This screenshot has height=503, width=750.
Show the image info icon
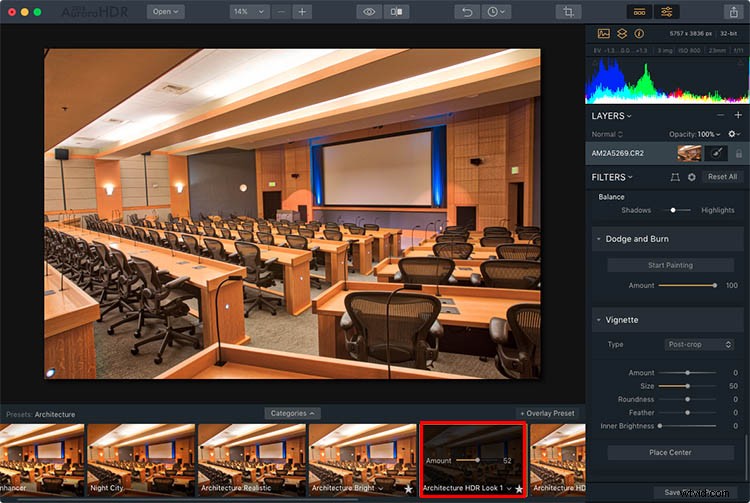[x=639, y=33]
